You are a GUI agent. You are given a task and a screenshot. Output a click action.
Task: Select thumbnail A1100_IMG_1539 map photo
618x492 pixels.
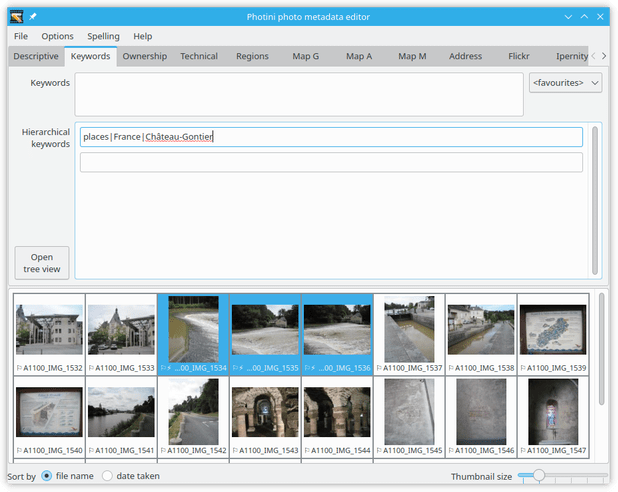tap(553, 334)
